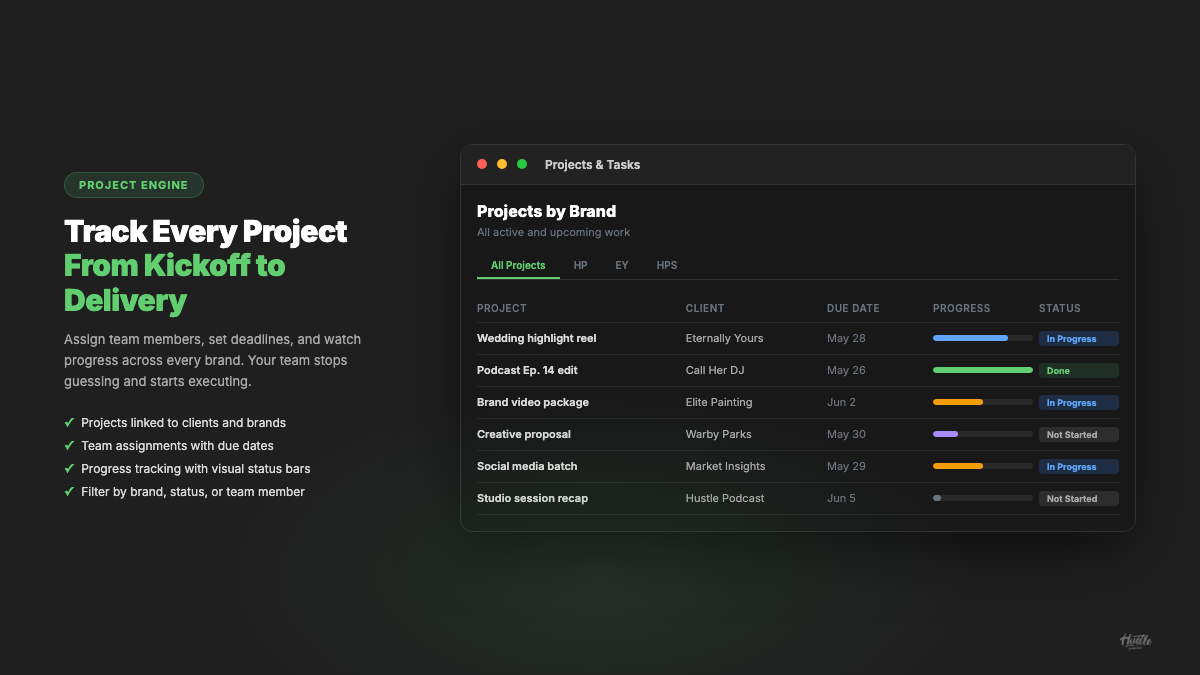Click the PROJECT ENGINE badge
1200x675 pixels.
[x=134, y=185]
